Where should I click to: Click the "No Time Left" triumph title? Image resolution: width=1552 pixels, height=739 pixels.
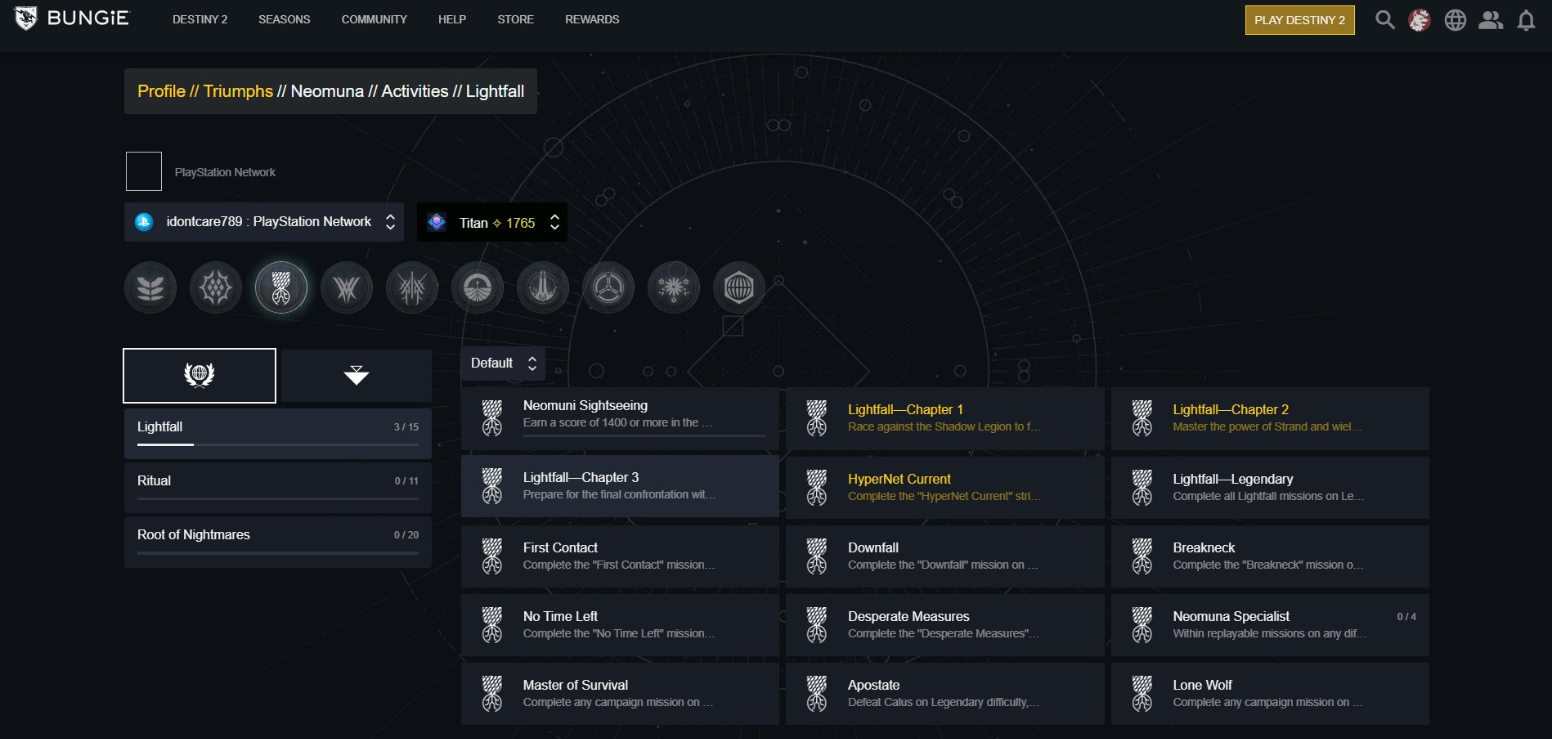click(x=560, y=617)
